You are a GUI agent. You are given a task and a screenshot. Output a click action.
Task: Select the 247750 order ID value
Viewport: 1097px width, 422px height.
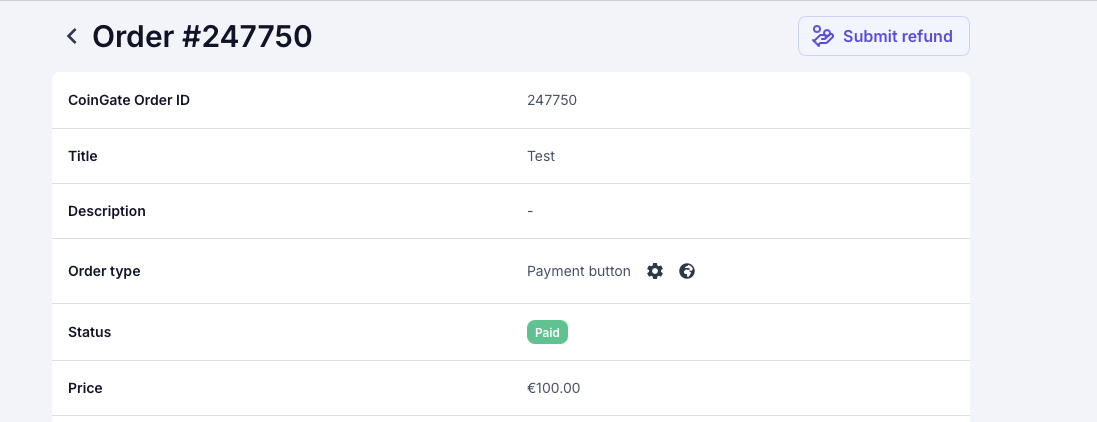click(552, 100)
